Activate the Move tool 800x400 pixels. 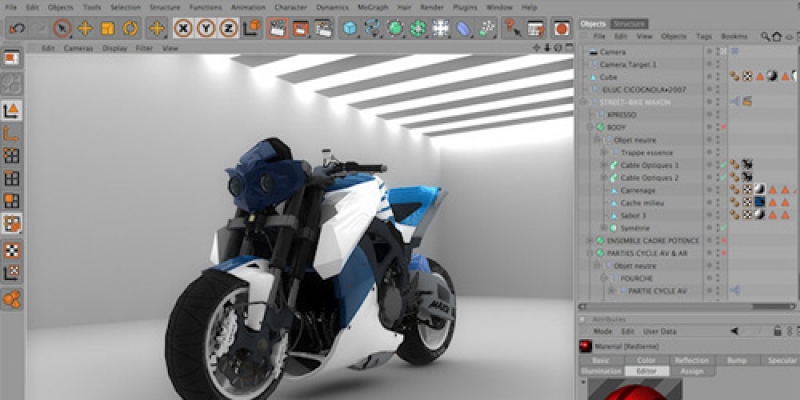(85, 29)
